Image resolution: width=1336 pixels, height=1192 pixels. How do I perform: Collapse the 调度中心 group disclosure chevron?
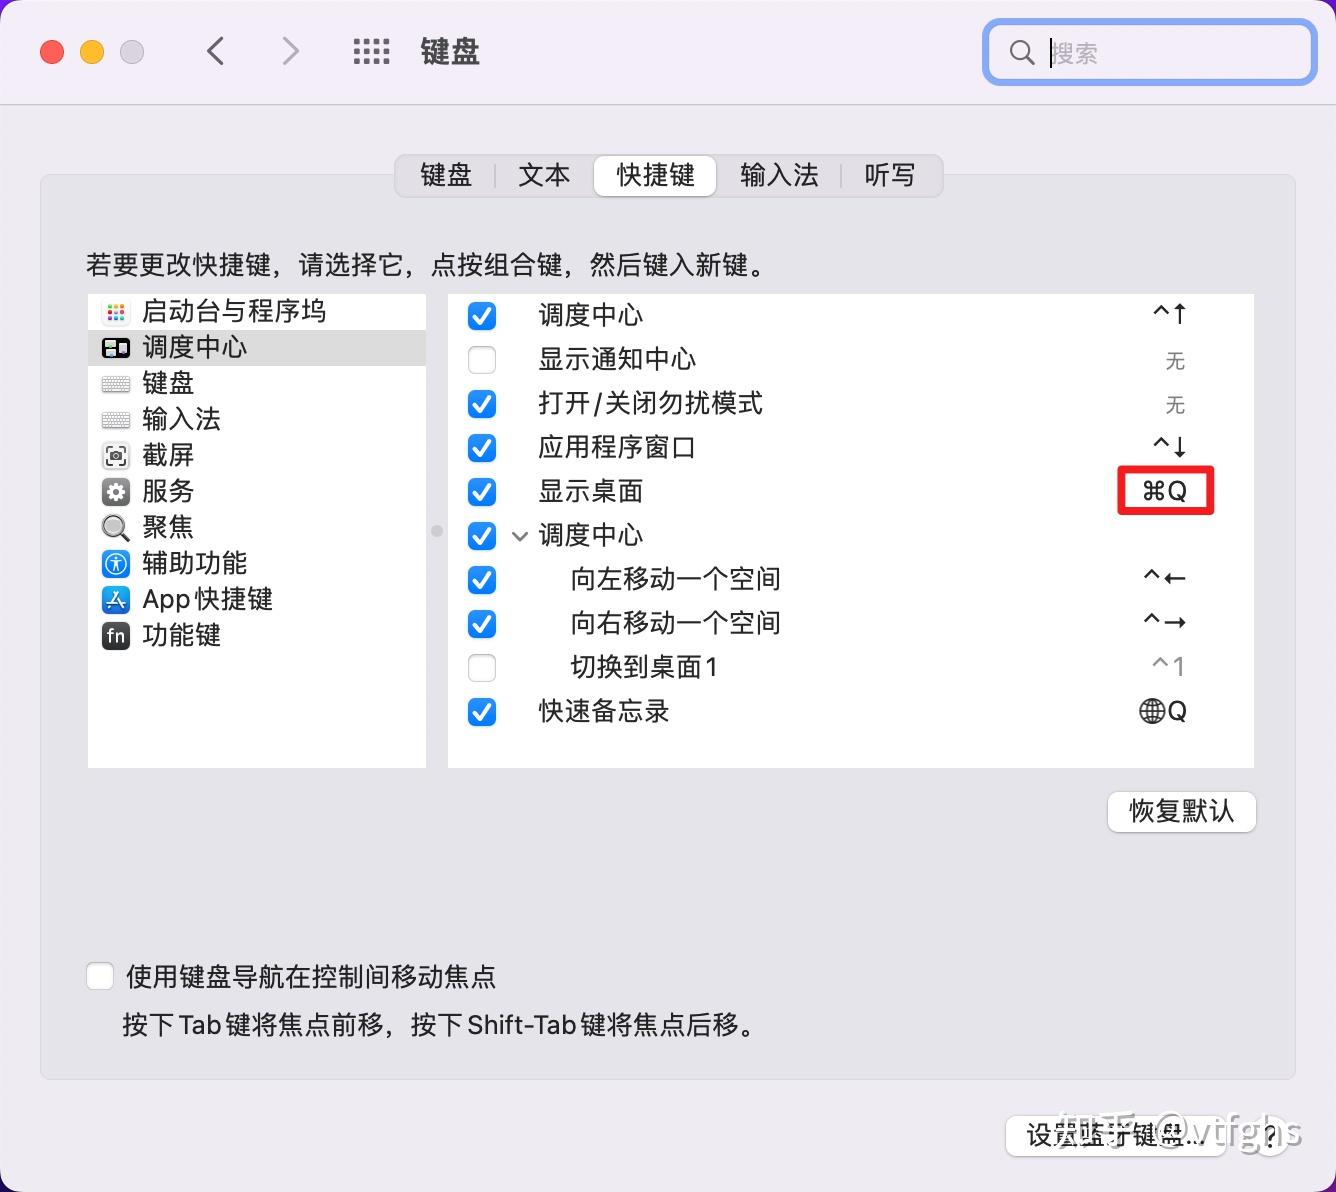(x=520, y=536)
